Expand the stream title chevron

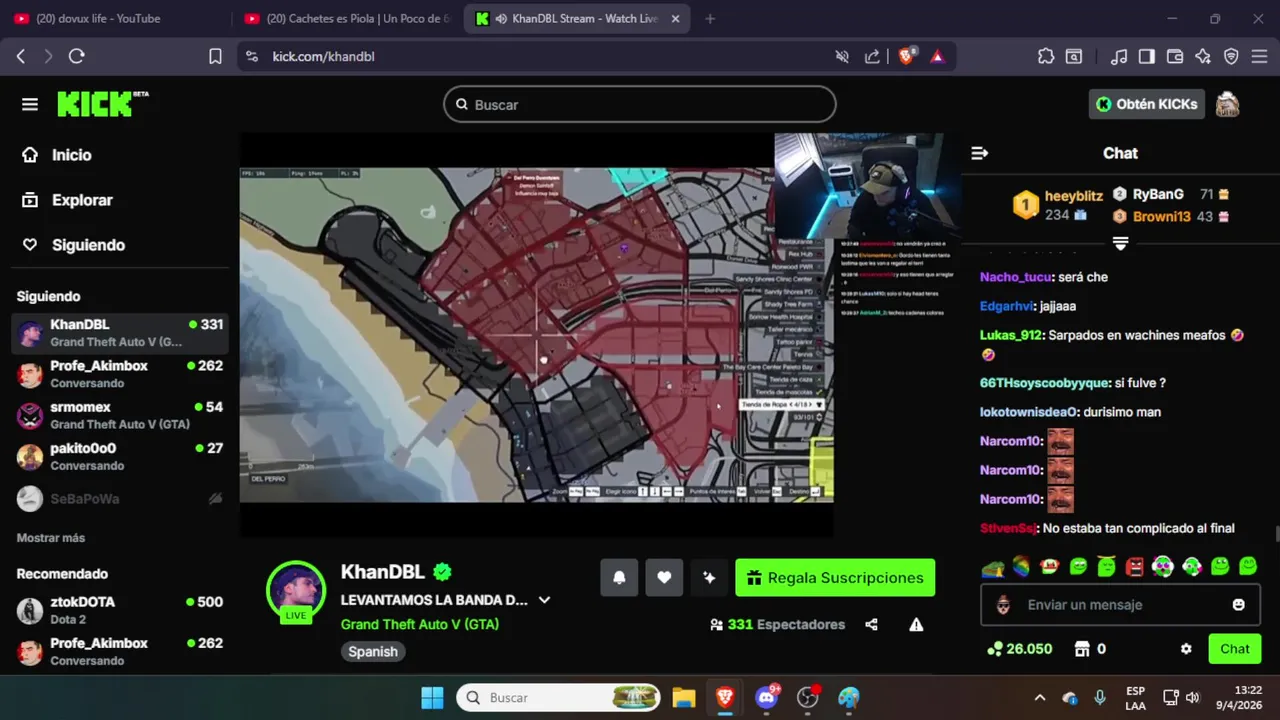[x=545, y=600]
